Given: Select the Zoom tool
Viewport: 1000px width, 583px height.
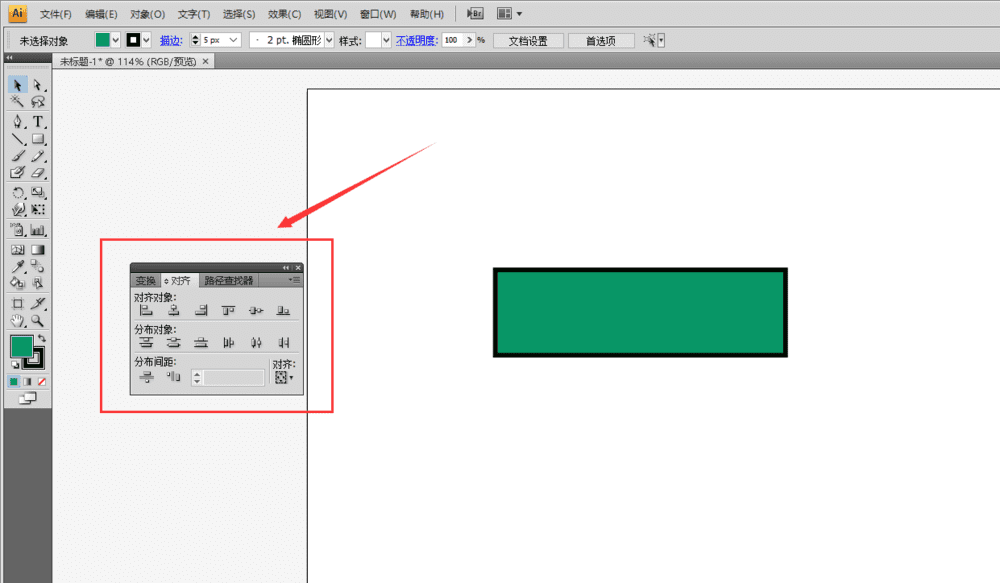Looking at the screenshot, I should click(38, 321).
